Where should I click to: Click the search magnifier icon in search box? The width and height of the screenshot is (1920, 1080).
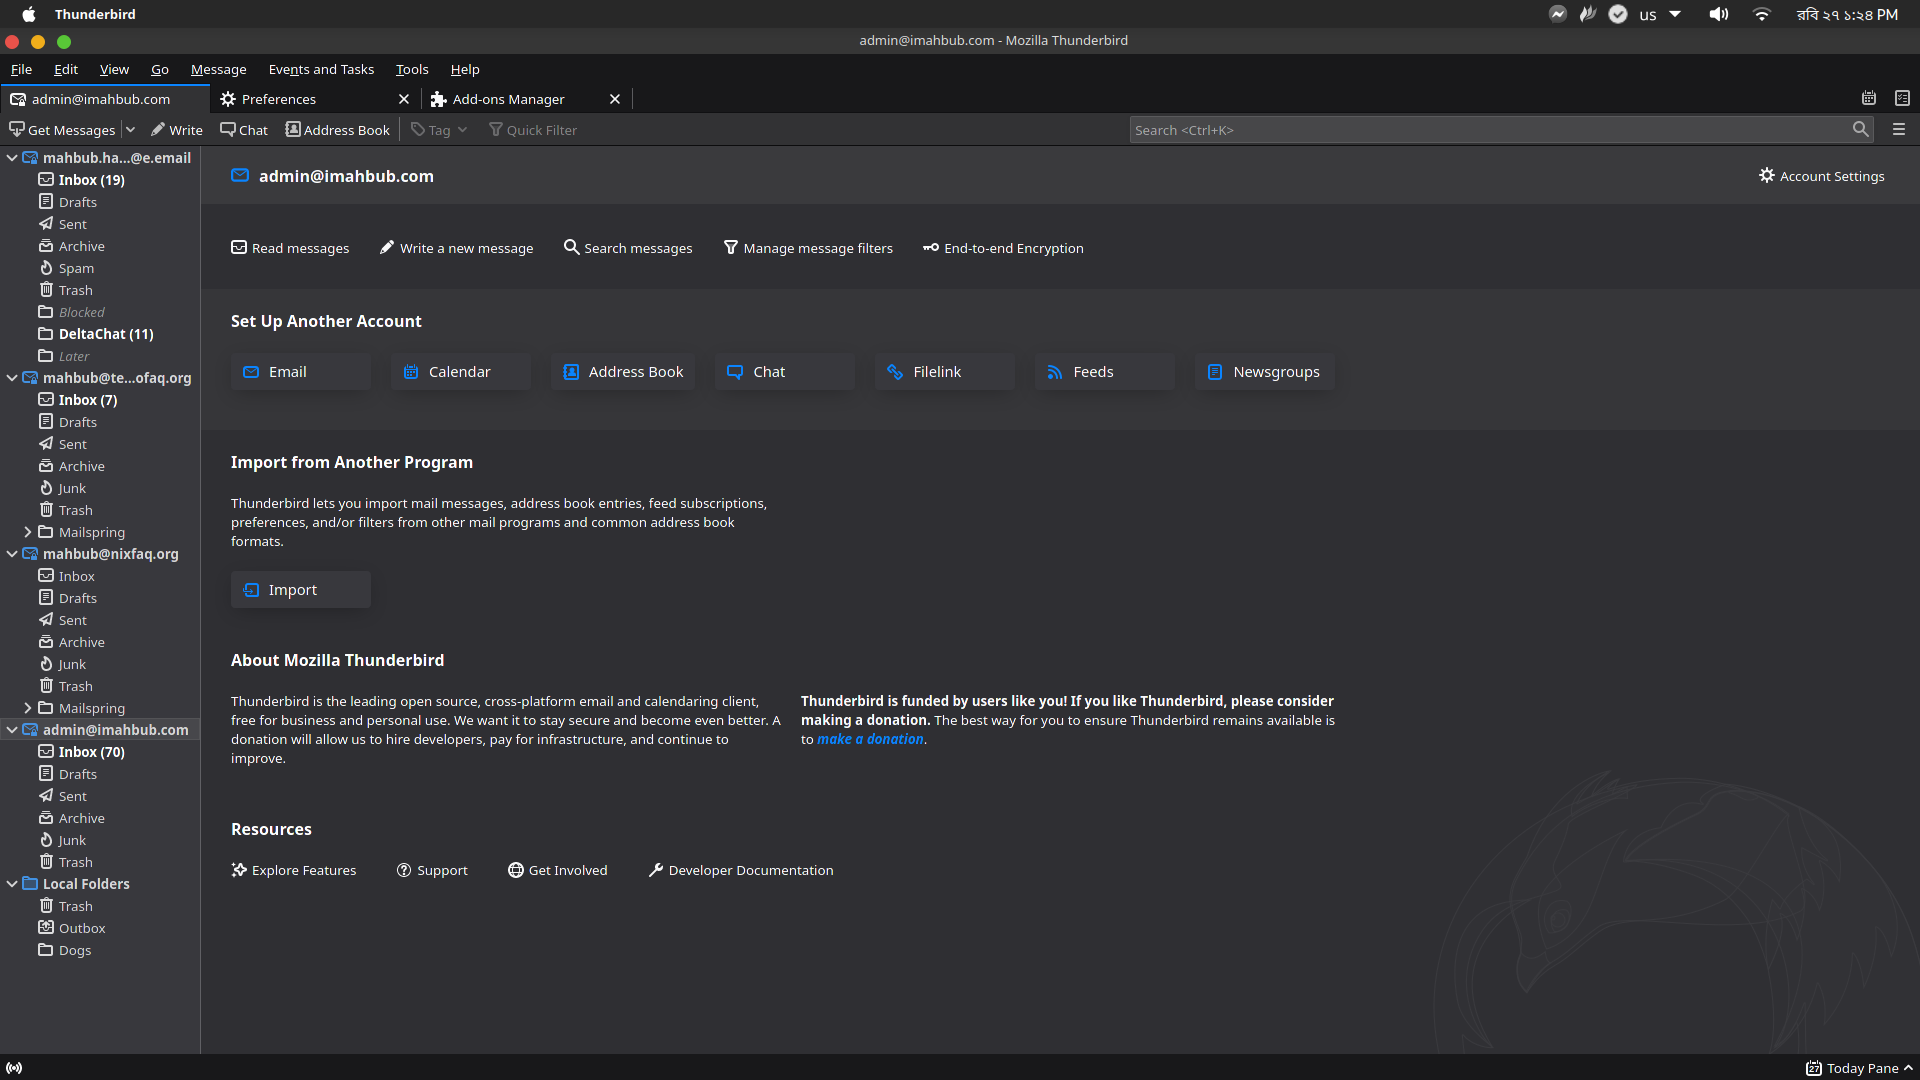click(x=1860, y=129)
